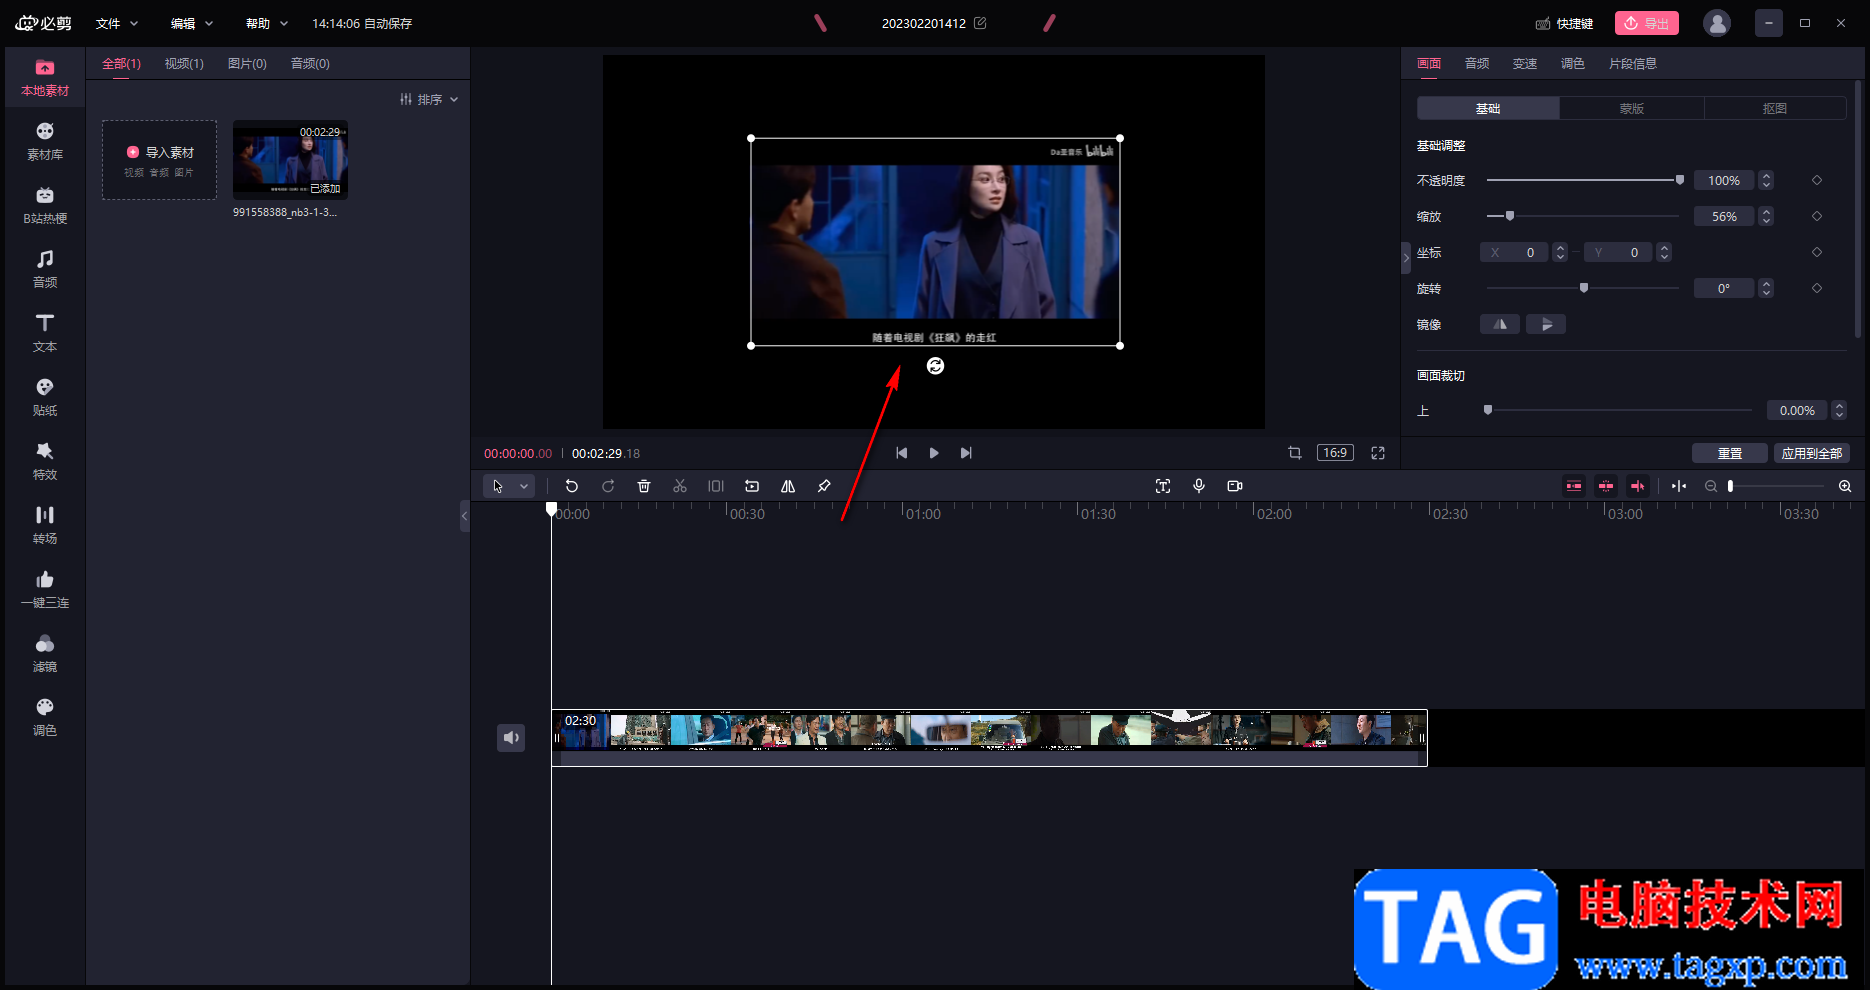Switch to 图片(0) media tab
The height and width of the screenshot is (990, 1870).
point(247,64)
